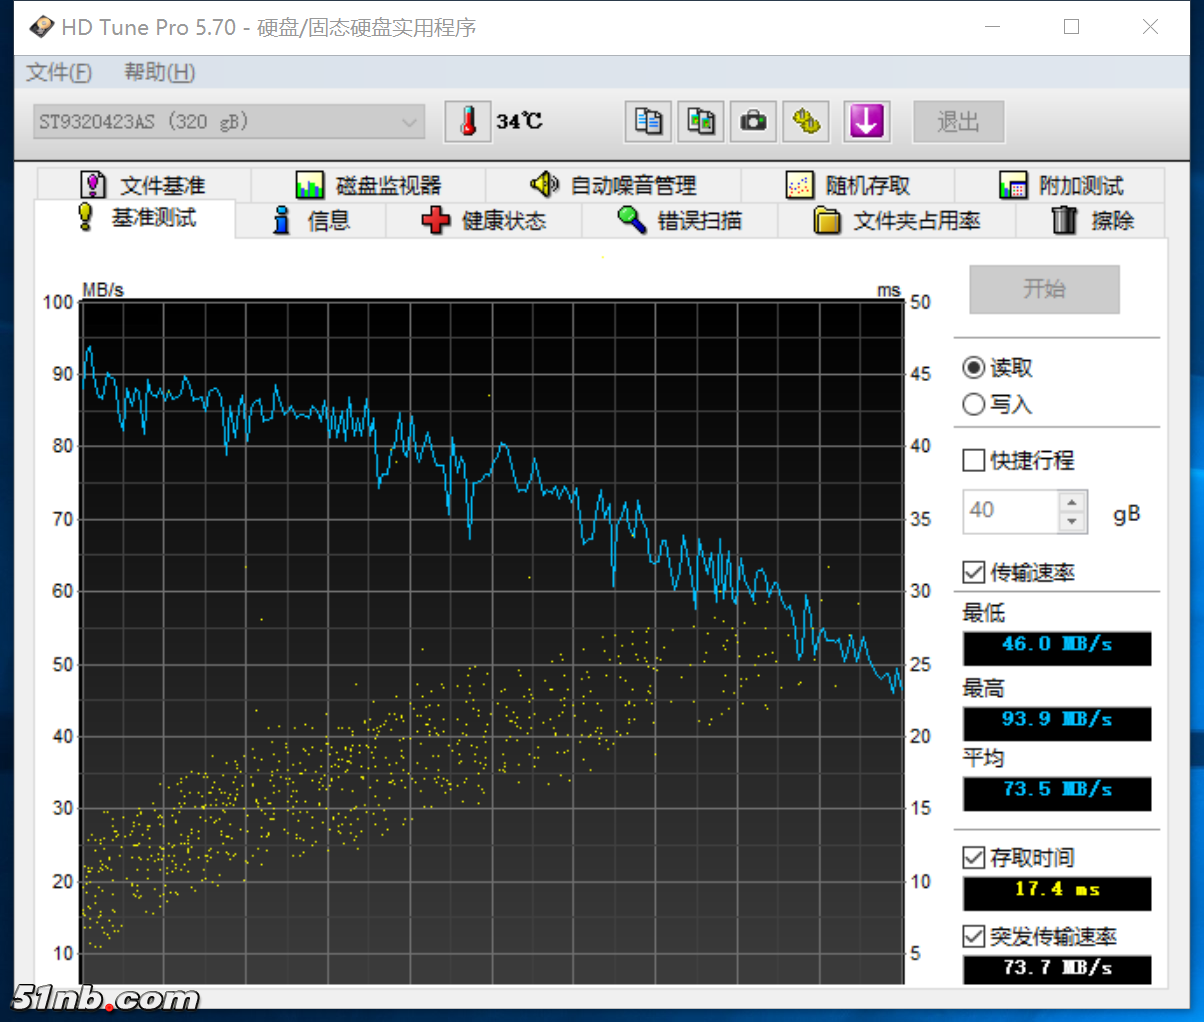
Task: Select the 写入 radio button
Action: coord(973,404)
